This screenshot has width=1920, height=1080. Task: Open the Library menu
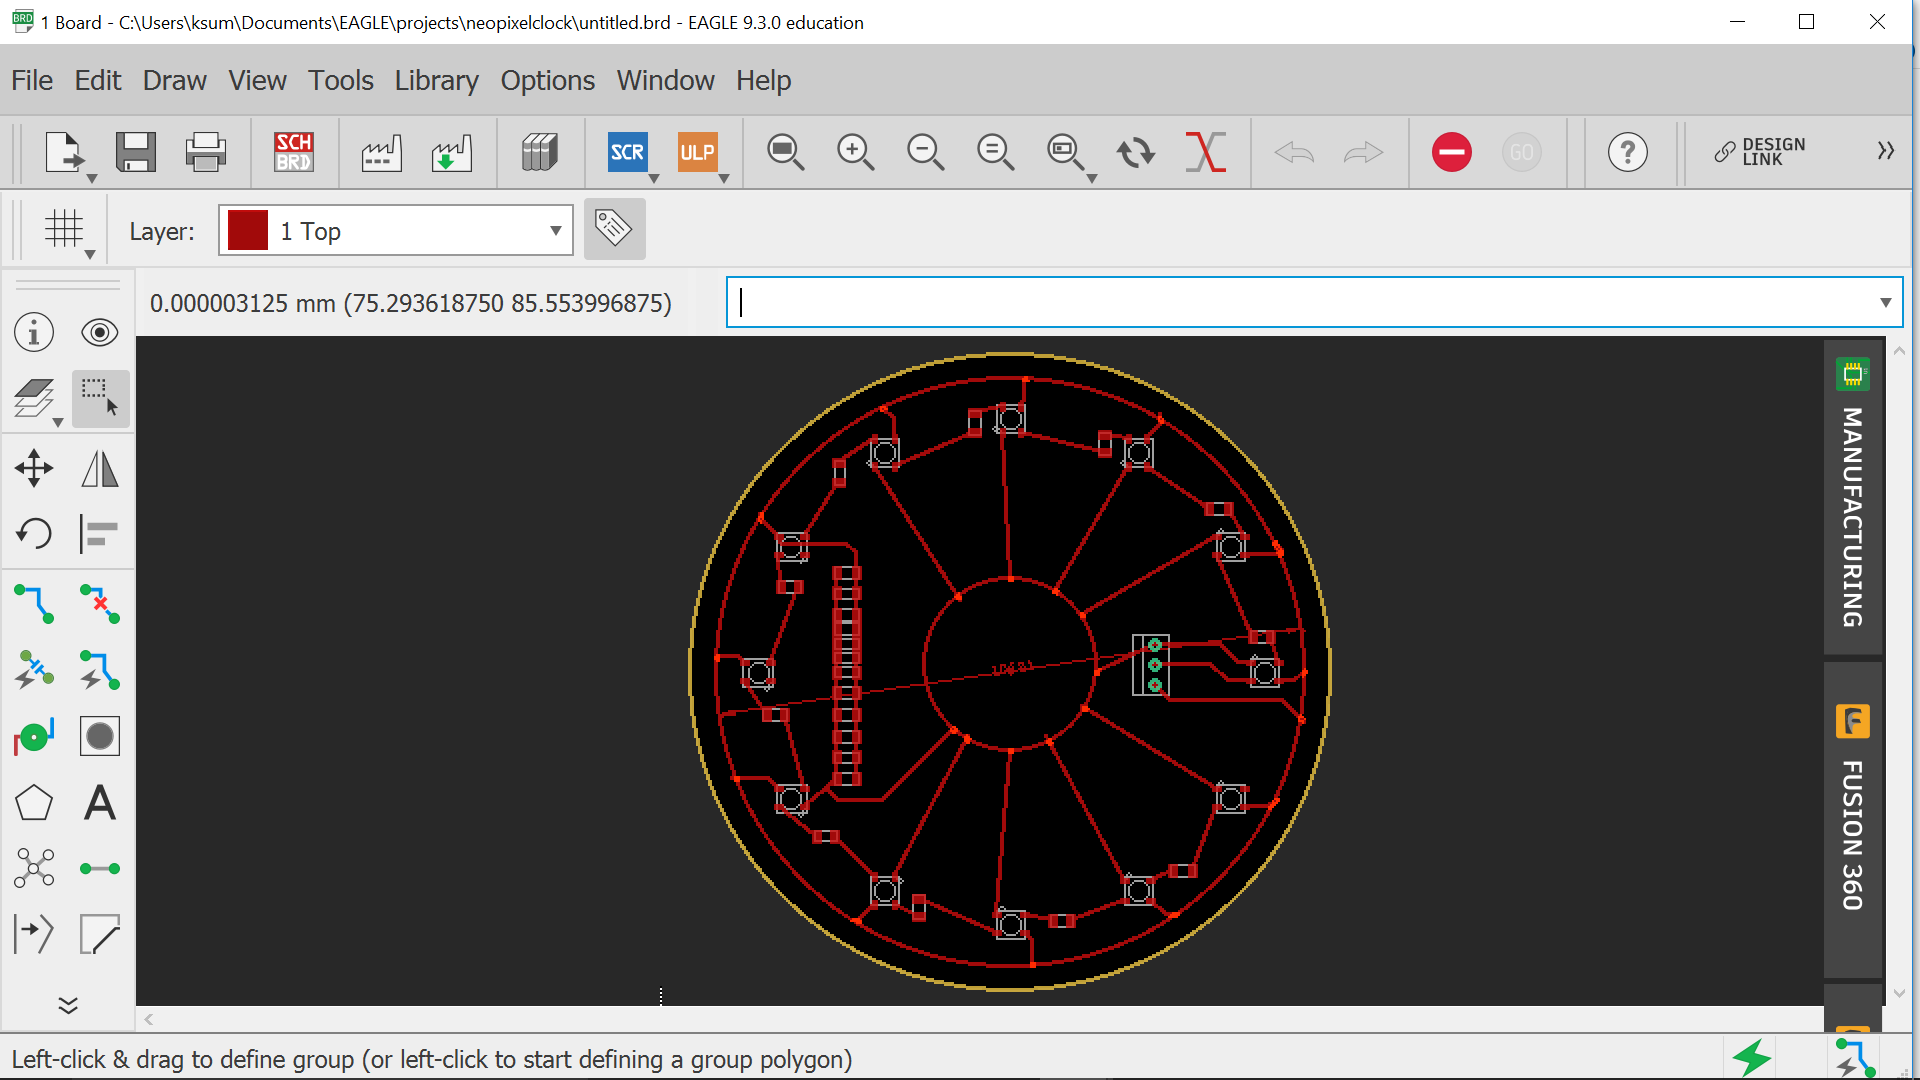click(436, 80)
